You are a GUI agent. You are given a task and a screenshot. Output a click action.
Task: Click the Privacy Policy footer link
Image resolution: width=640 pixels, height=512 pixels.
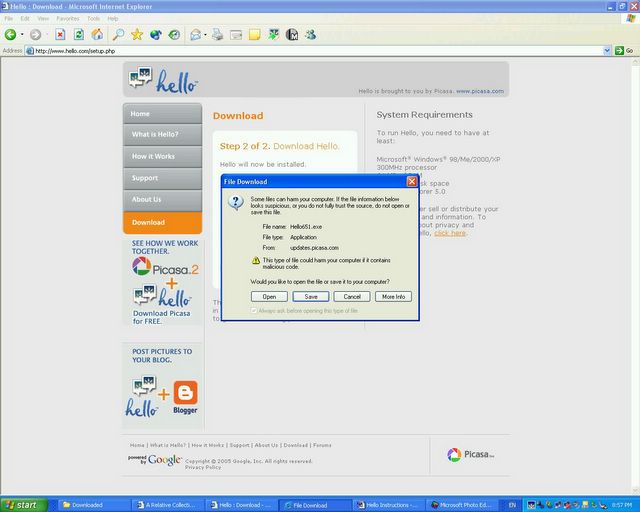(203, 467)
